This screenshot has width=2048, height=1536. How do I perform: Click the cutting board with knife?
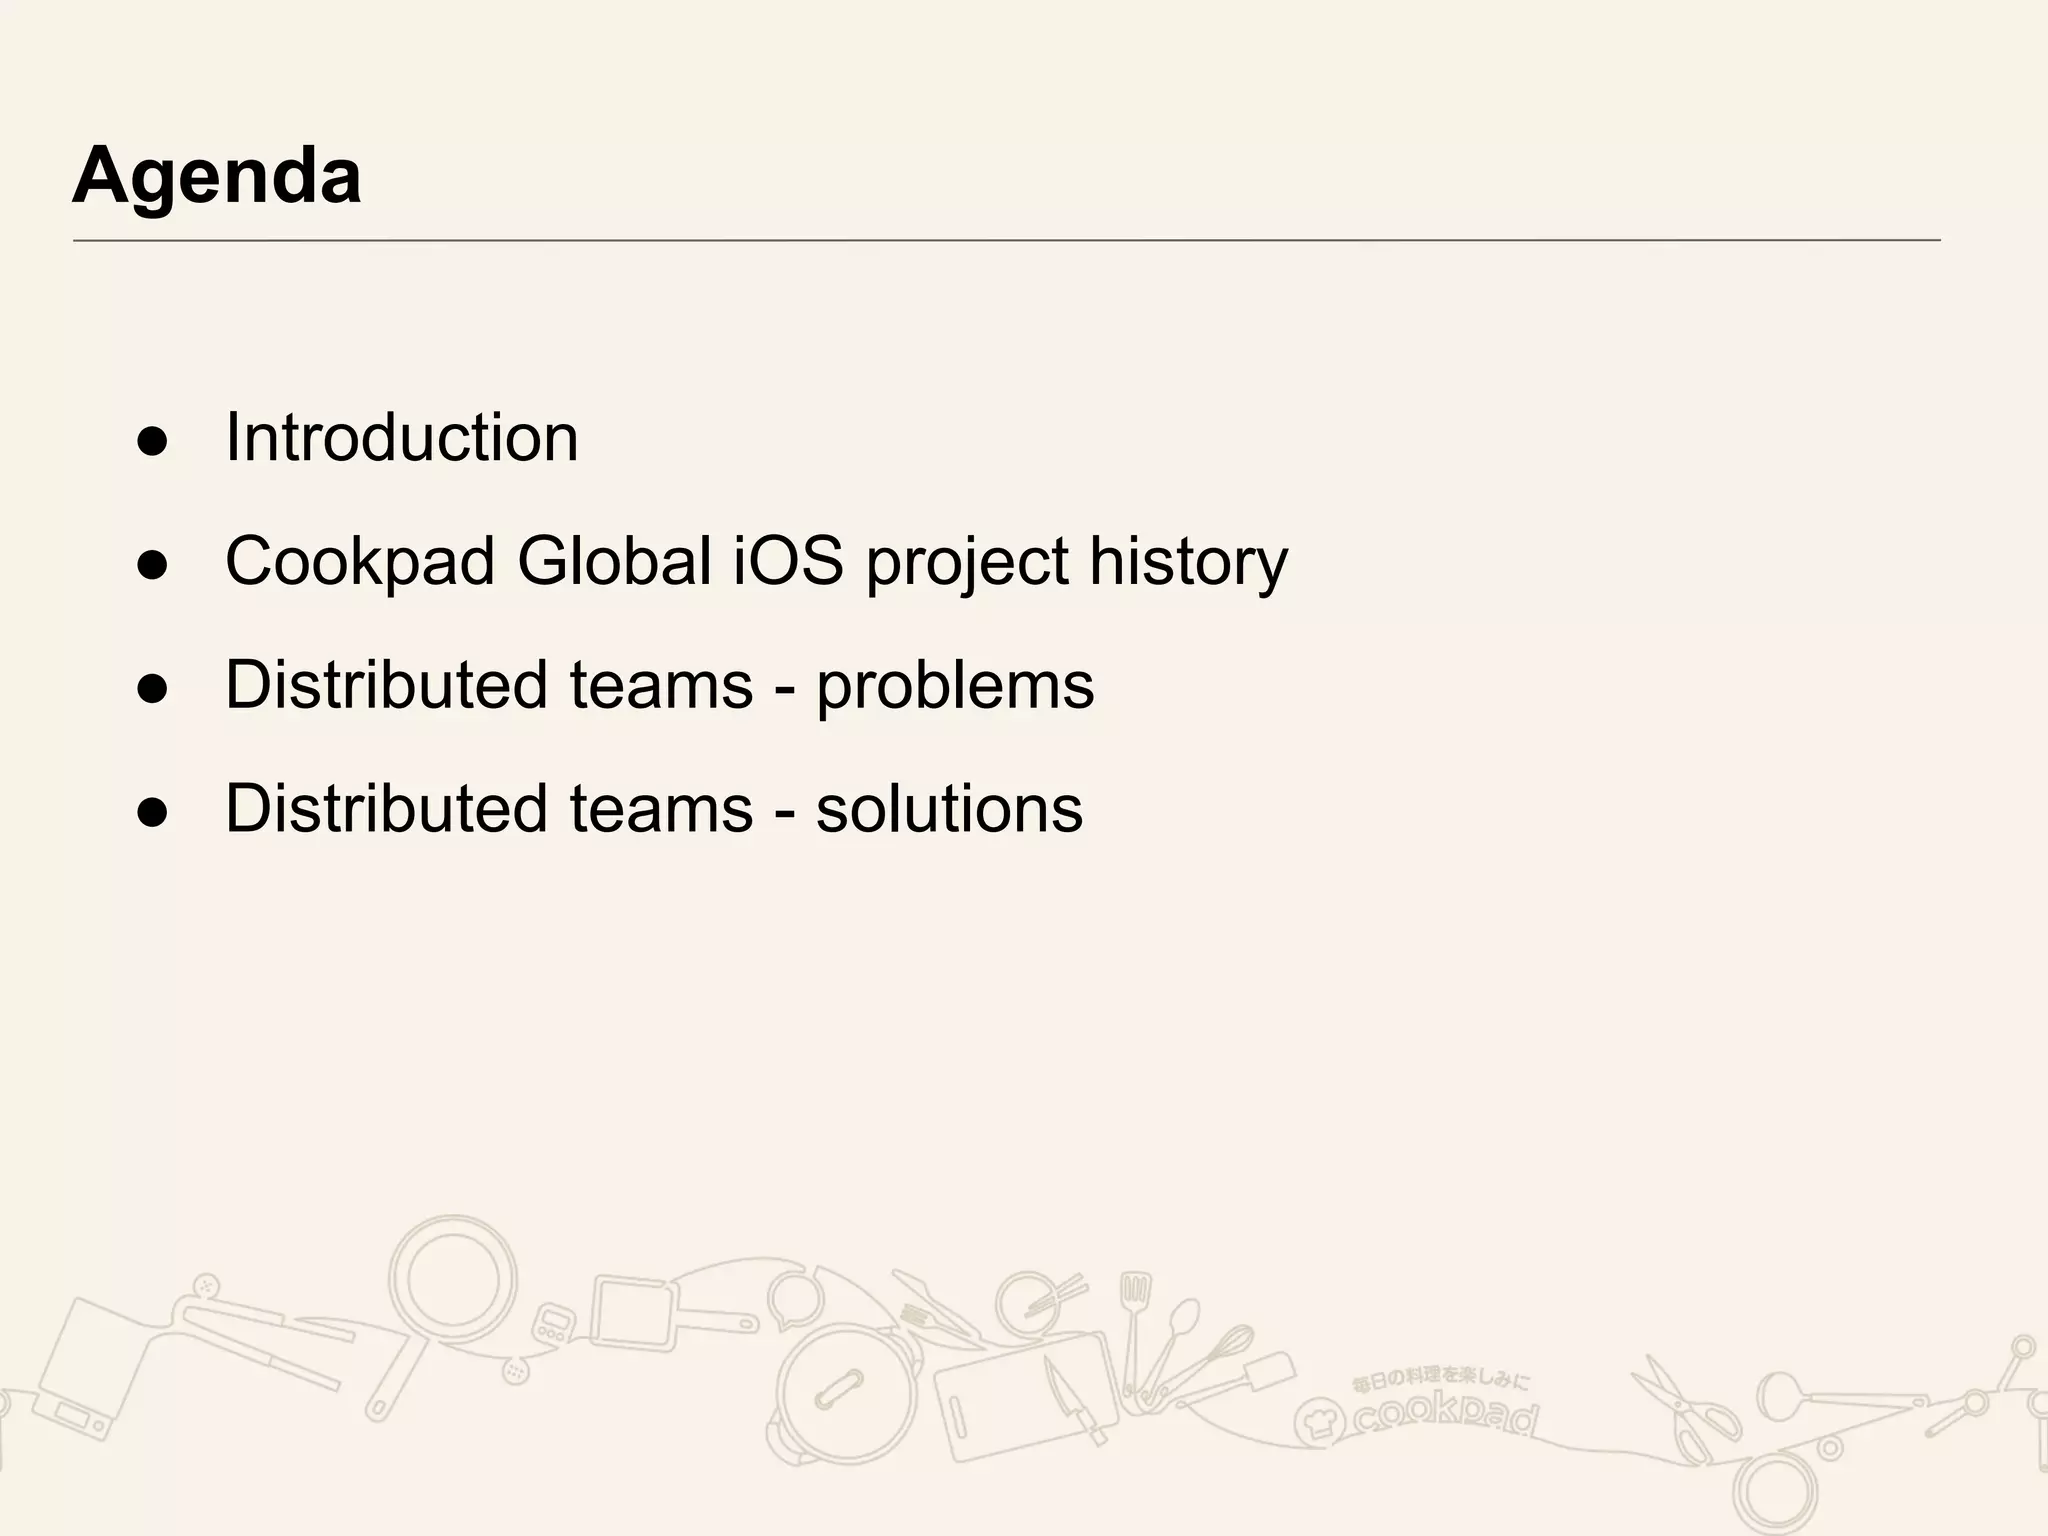tap(1025, 1398)
